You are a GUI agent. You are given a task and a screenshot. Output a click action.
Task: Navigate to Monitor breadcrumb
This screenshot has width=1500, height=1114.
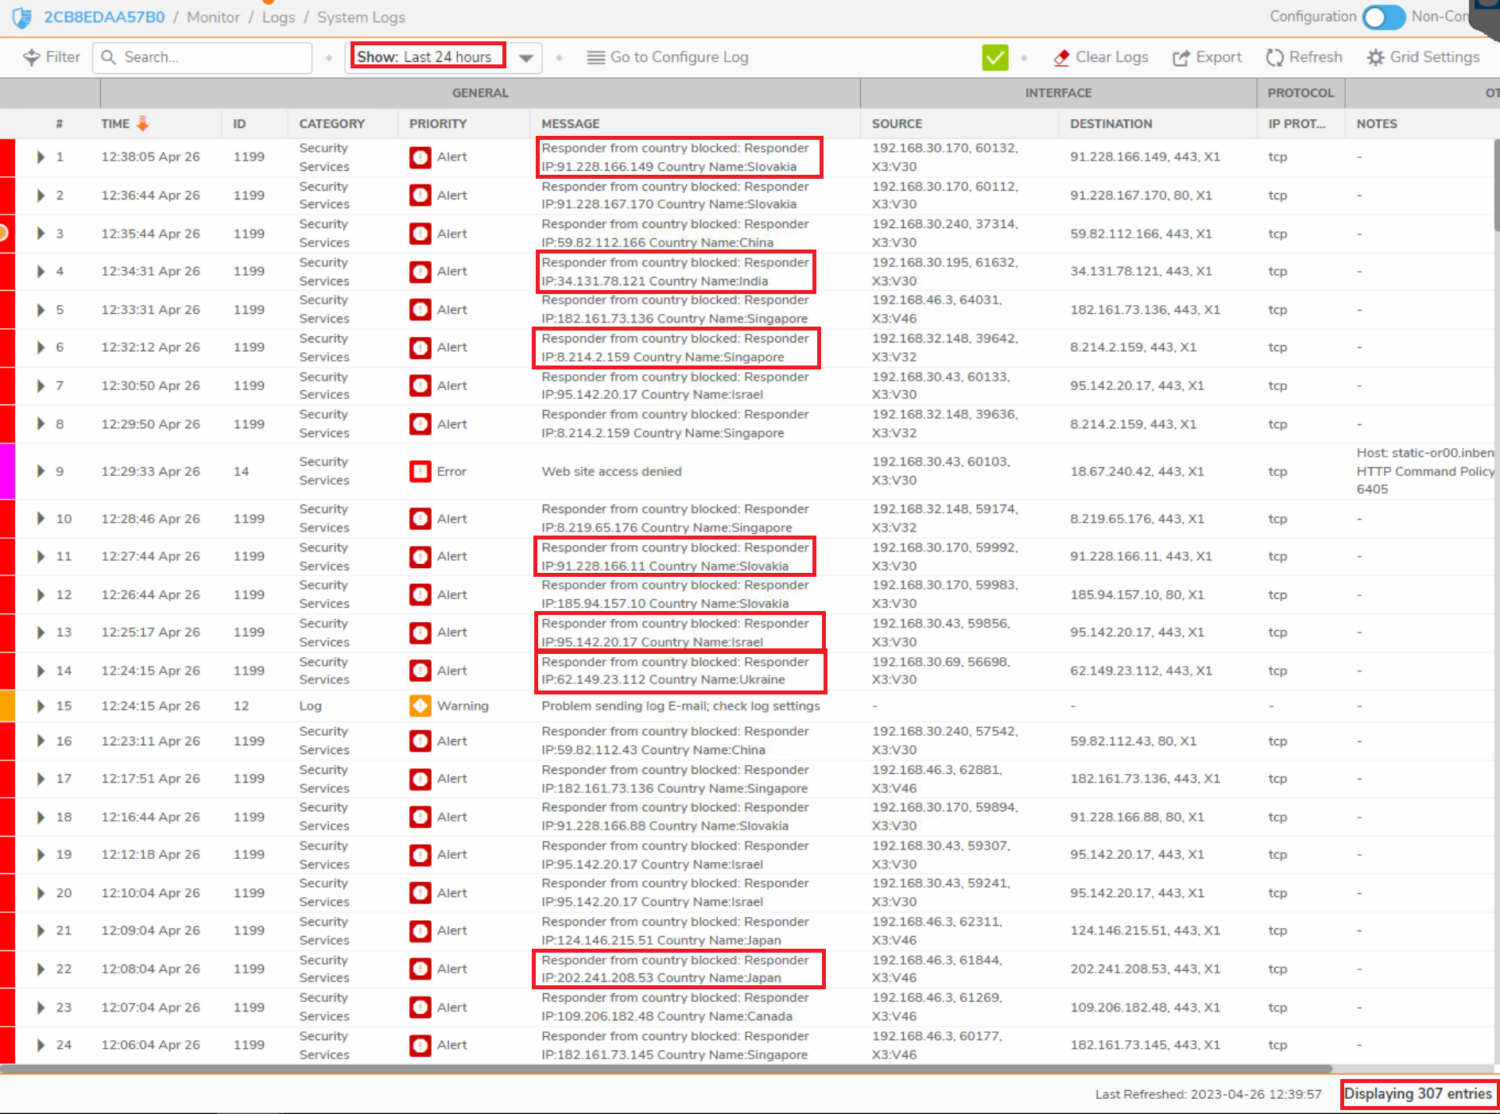coord(213,17)
